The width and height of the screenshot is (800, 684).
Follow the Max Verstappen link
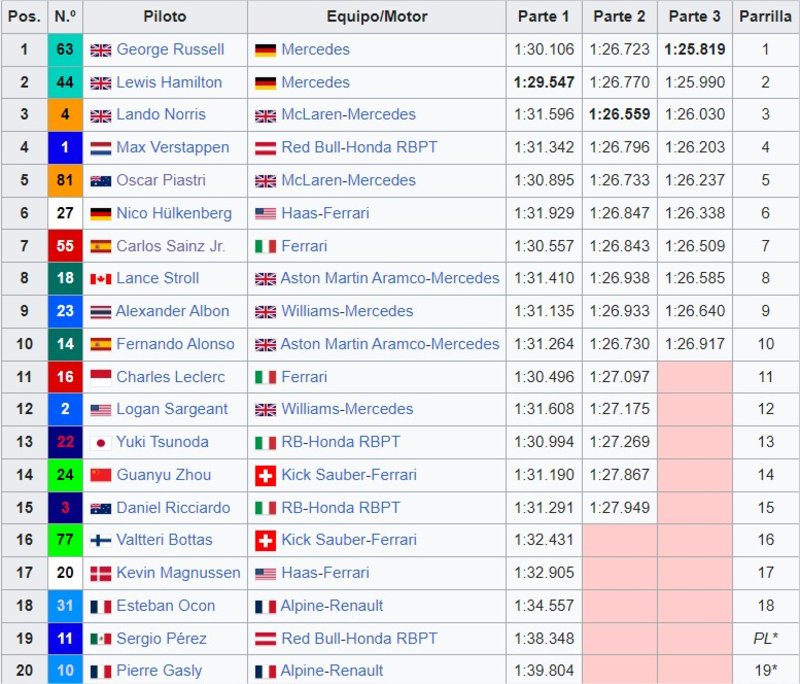[172, 147]
